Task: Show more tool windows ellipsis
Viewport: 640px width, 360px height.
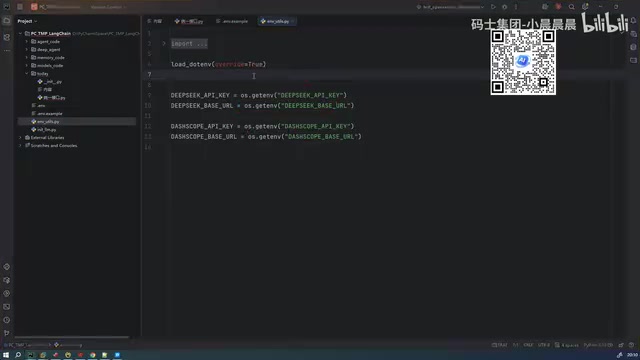Action: 7,51
